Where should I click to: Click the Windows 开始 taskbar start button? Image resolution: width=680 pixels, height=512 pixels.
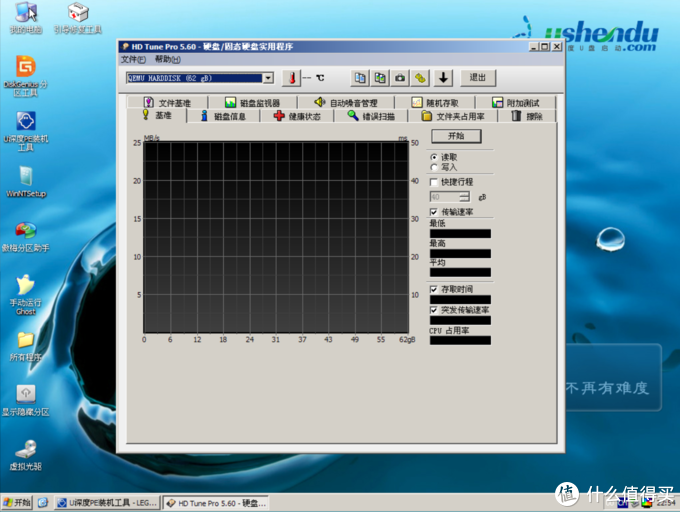click(17, 502)
